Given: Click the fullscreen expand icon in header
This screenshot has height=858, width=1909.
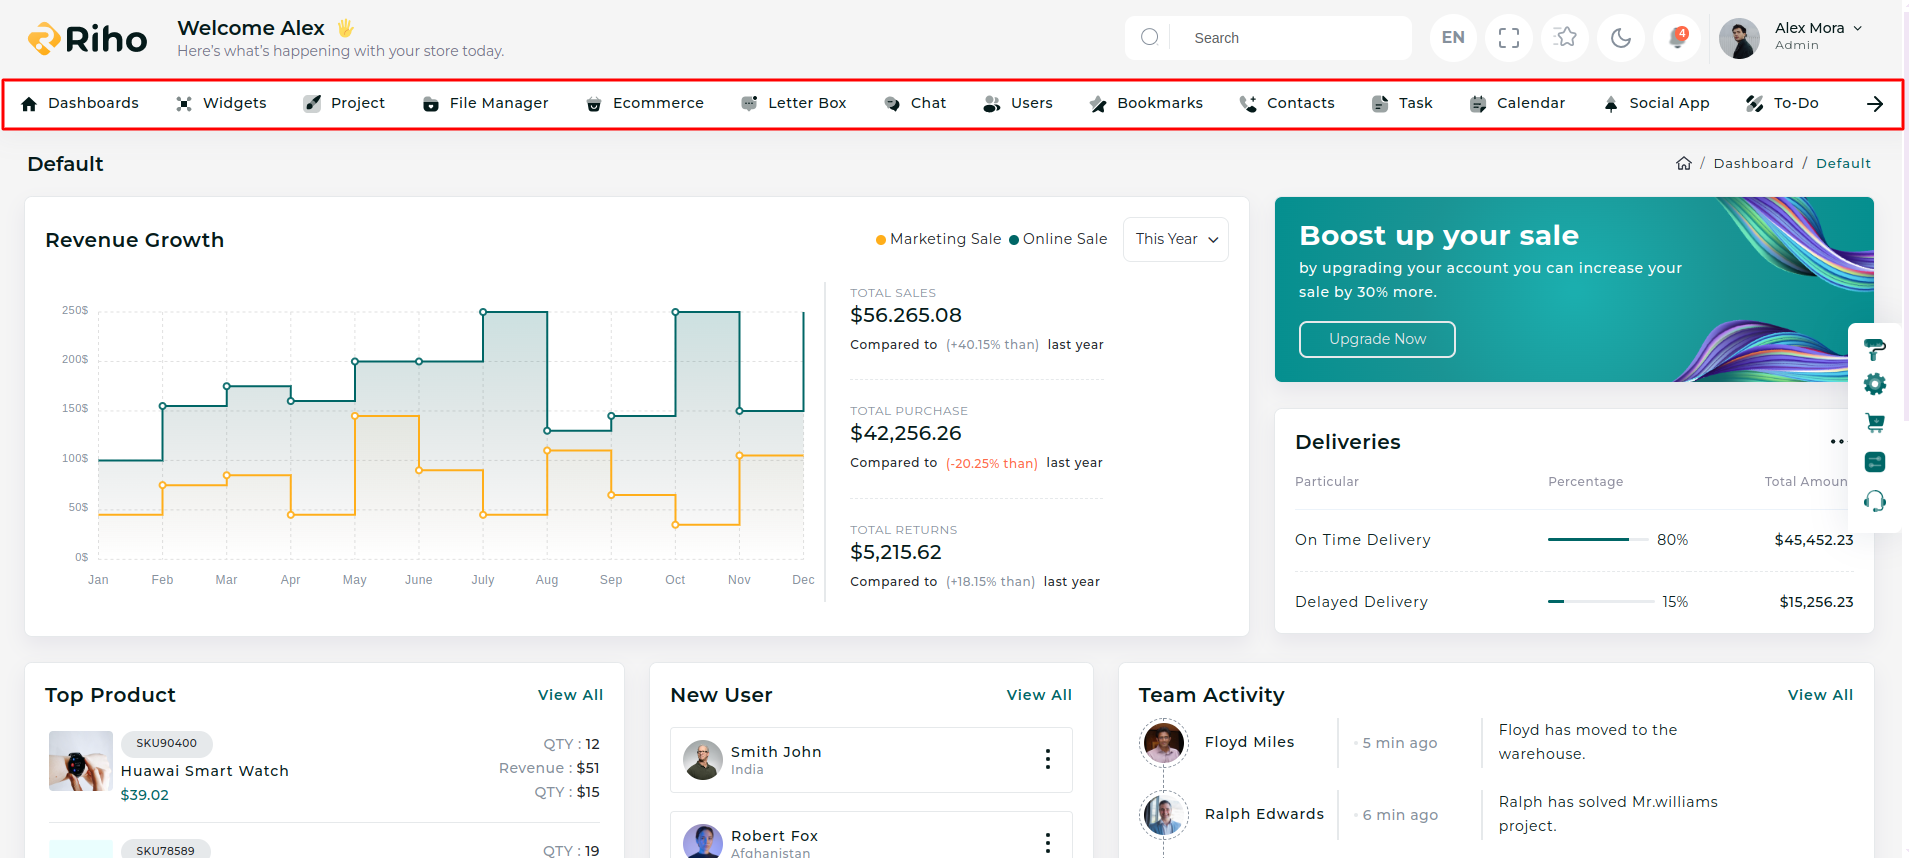Looking at the screenshot, I should (x=1508, y=38).
